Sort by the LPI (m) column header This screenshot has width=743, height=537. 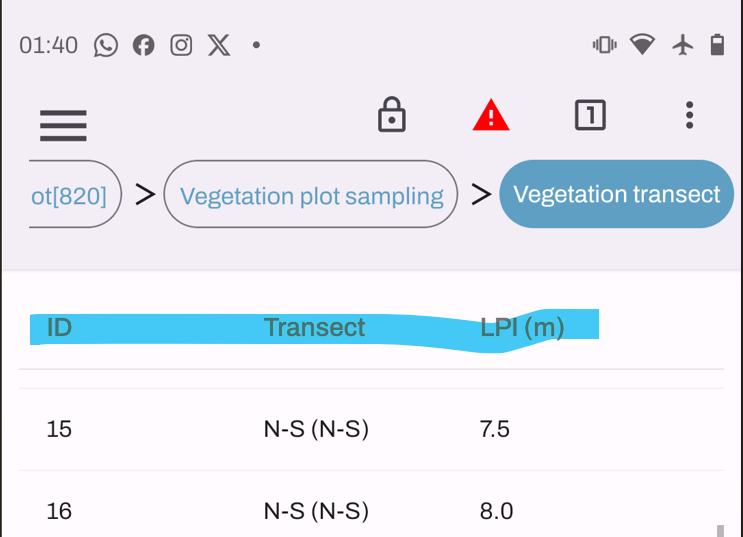522,327
